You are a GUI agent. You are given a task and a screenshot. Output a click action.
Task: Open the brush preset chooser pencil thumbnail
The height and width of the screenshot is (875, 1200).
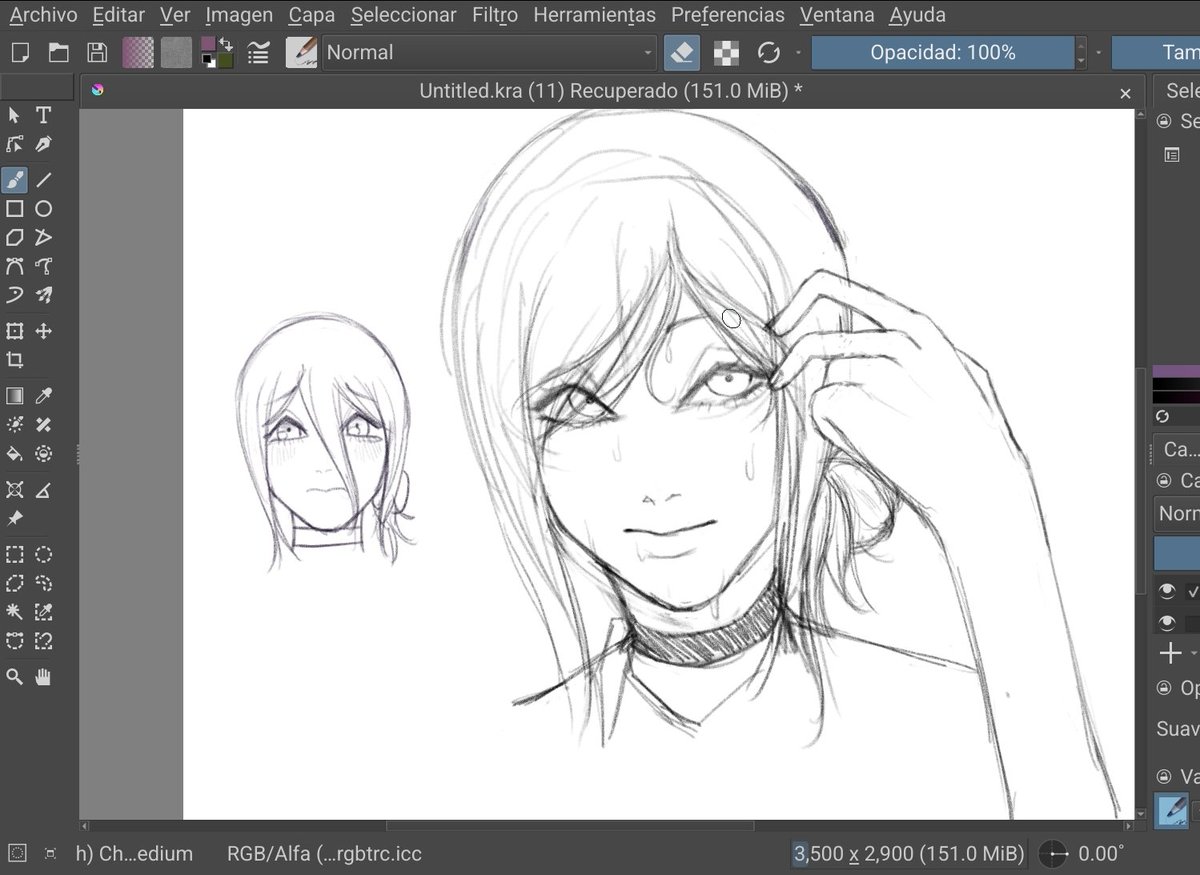[302, 53]
